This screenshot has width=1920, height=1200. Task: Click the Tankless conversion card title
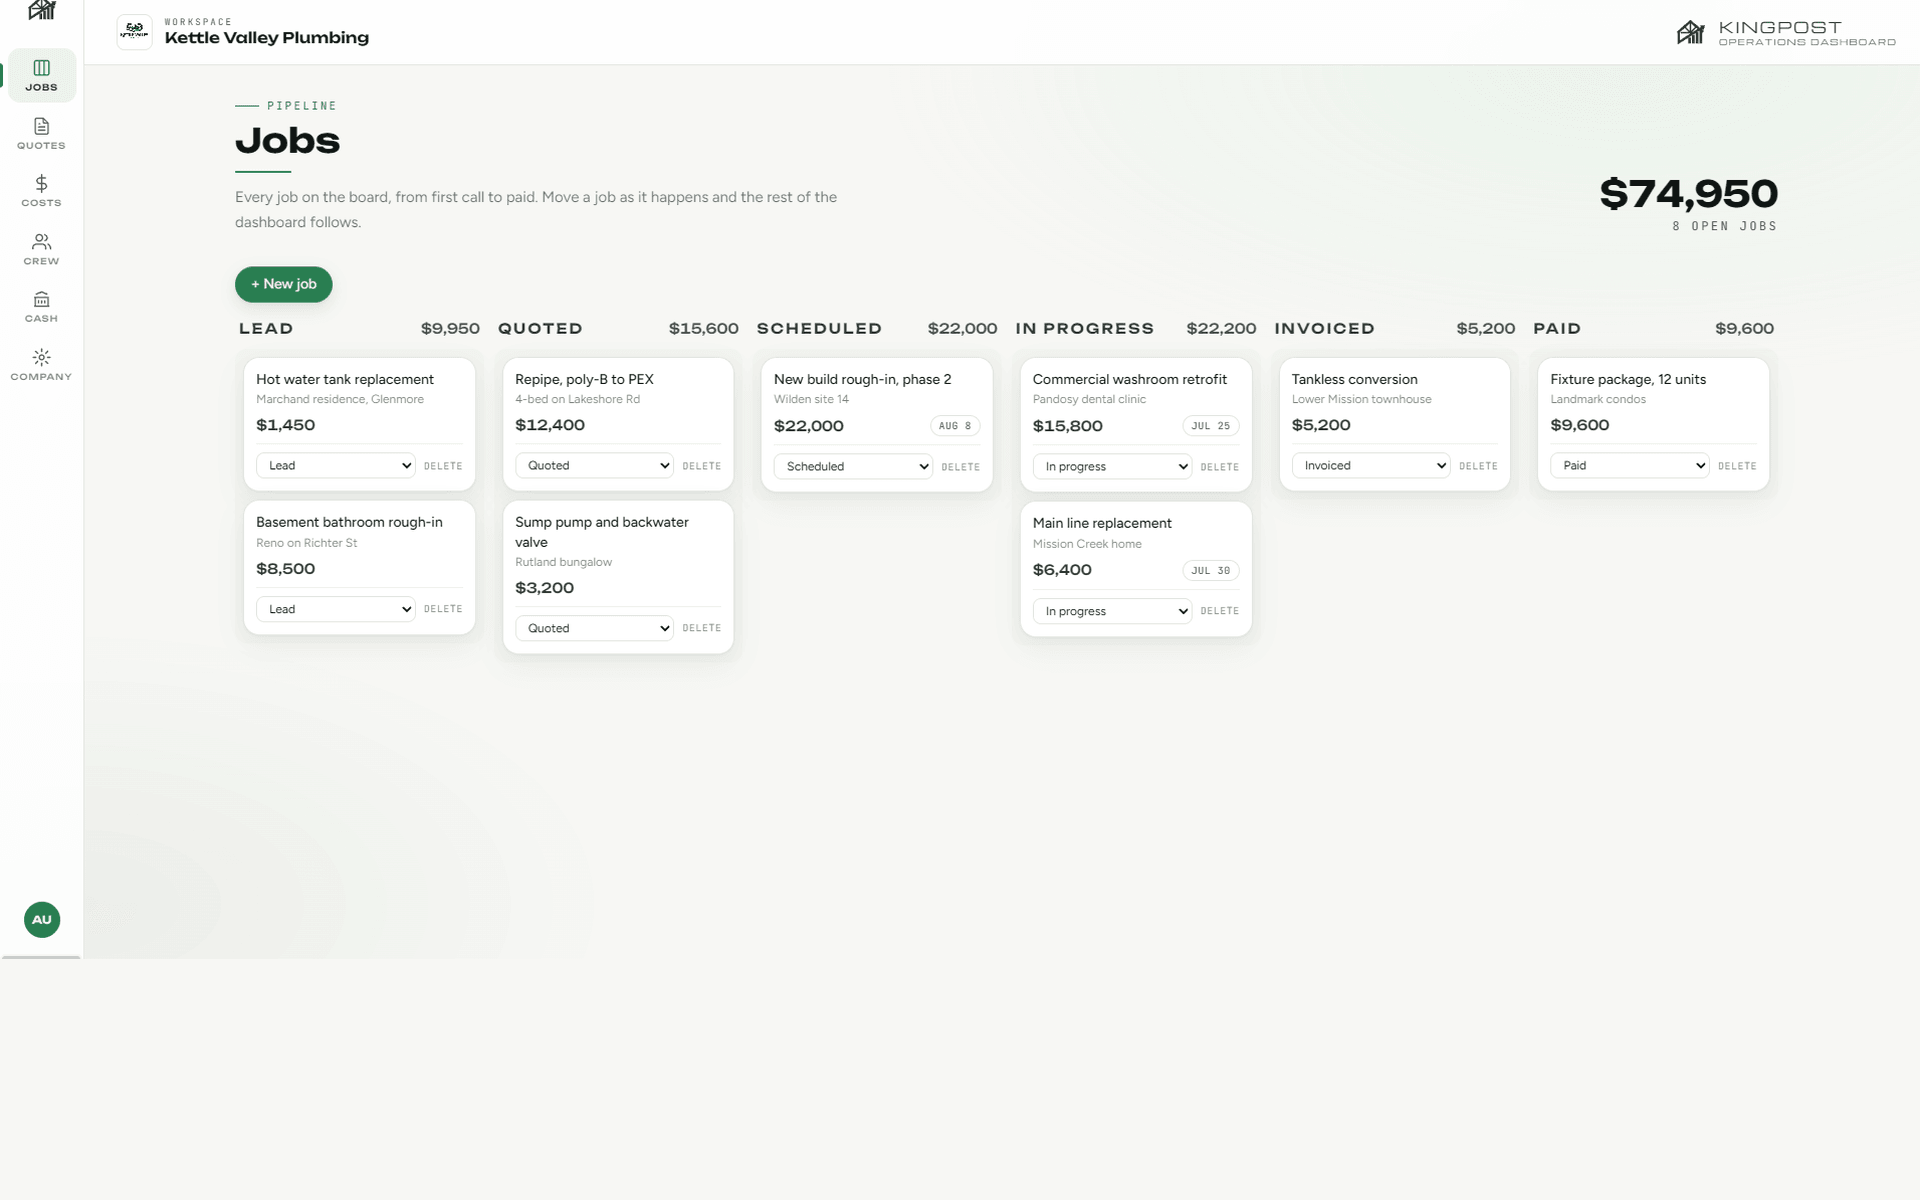pos(1355,379)
